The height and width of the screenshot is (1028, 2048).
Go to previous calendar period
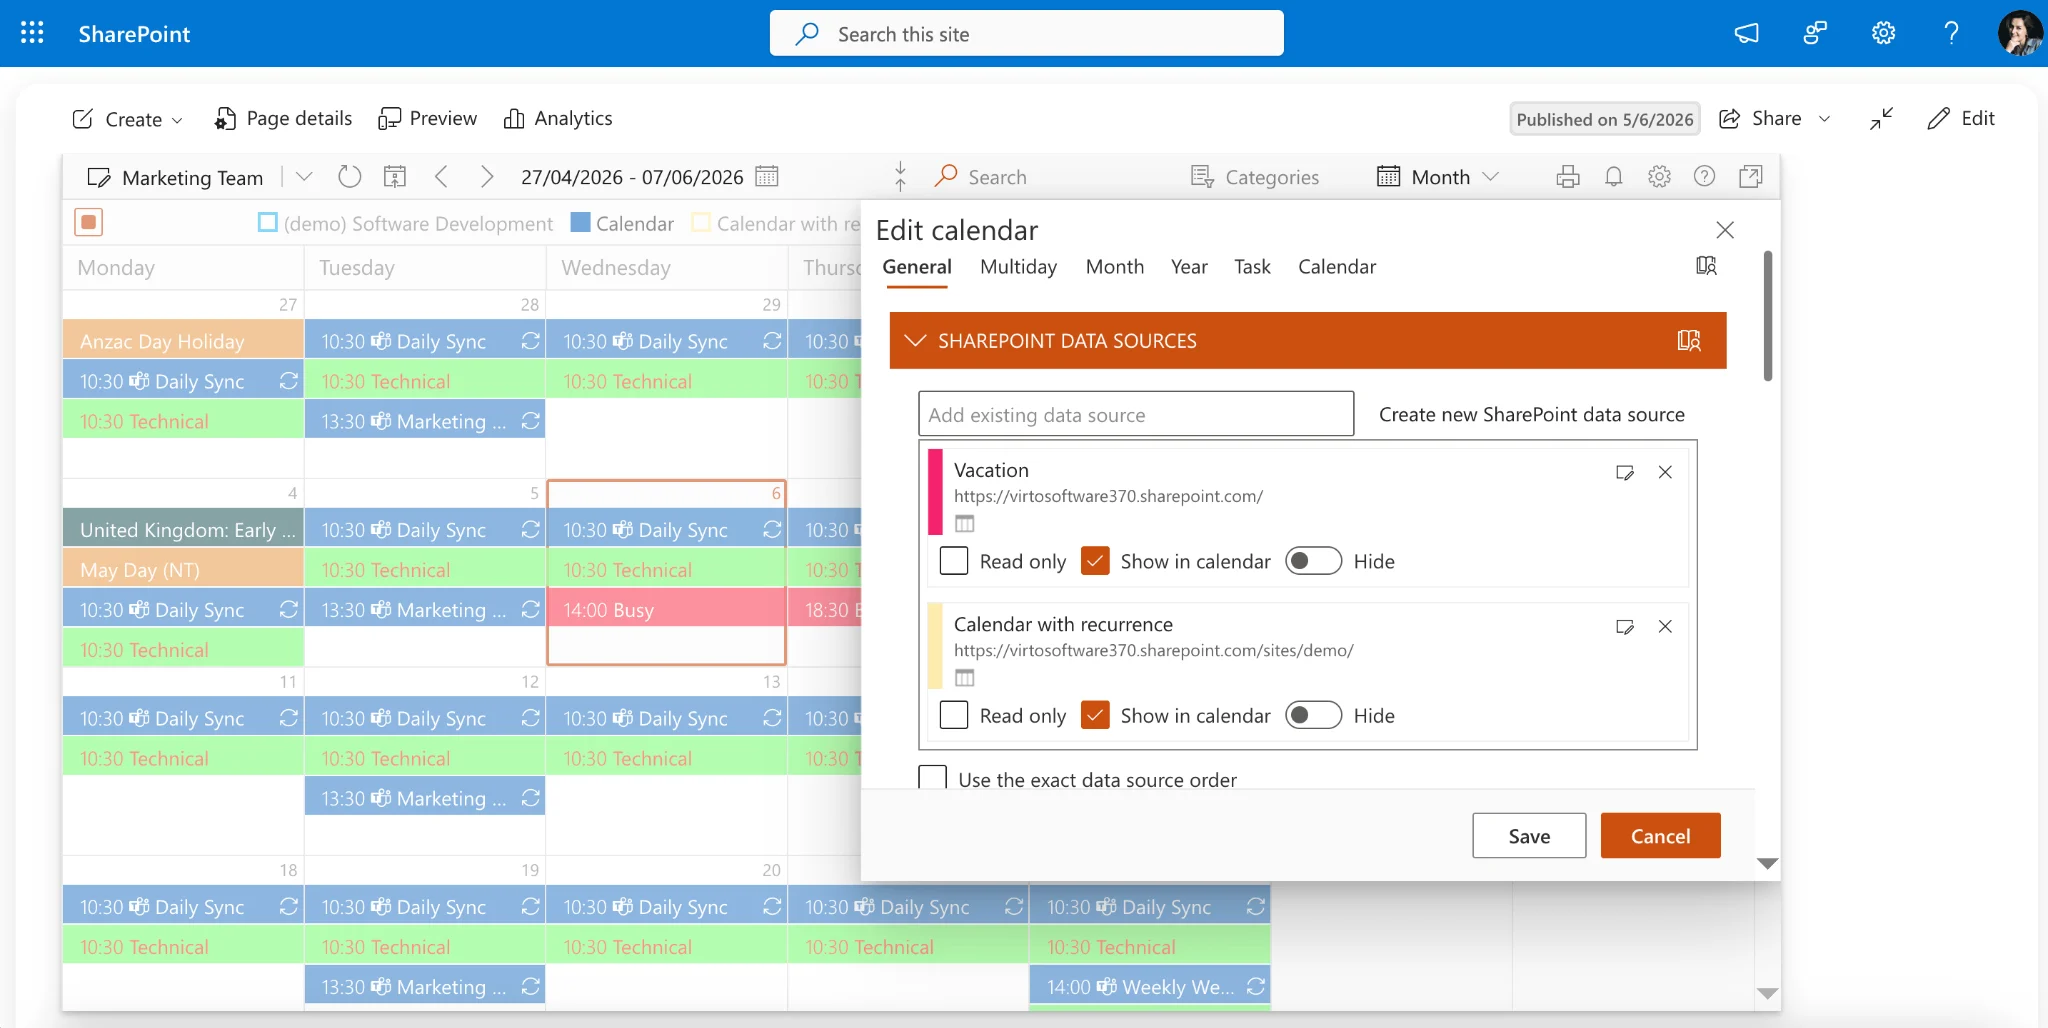(x=441, y=177)
